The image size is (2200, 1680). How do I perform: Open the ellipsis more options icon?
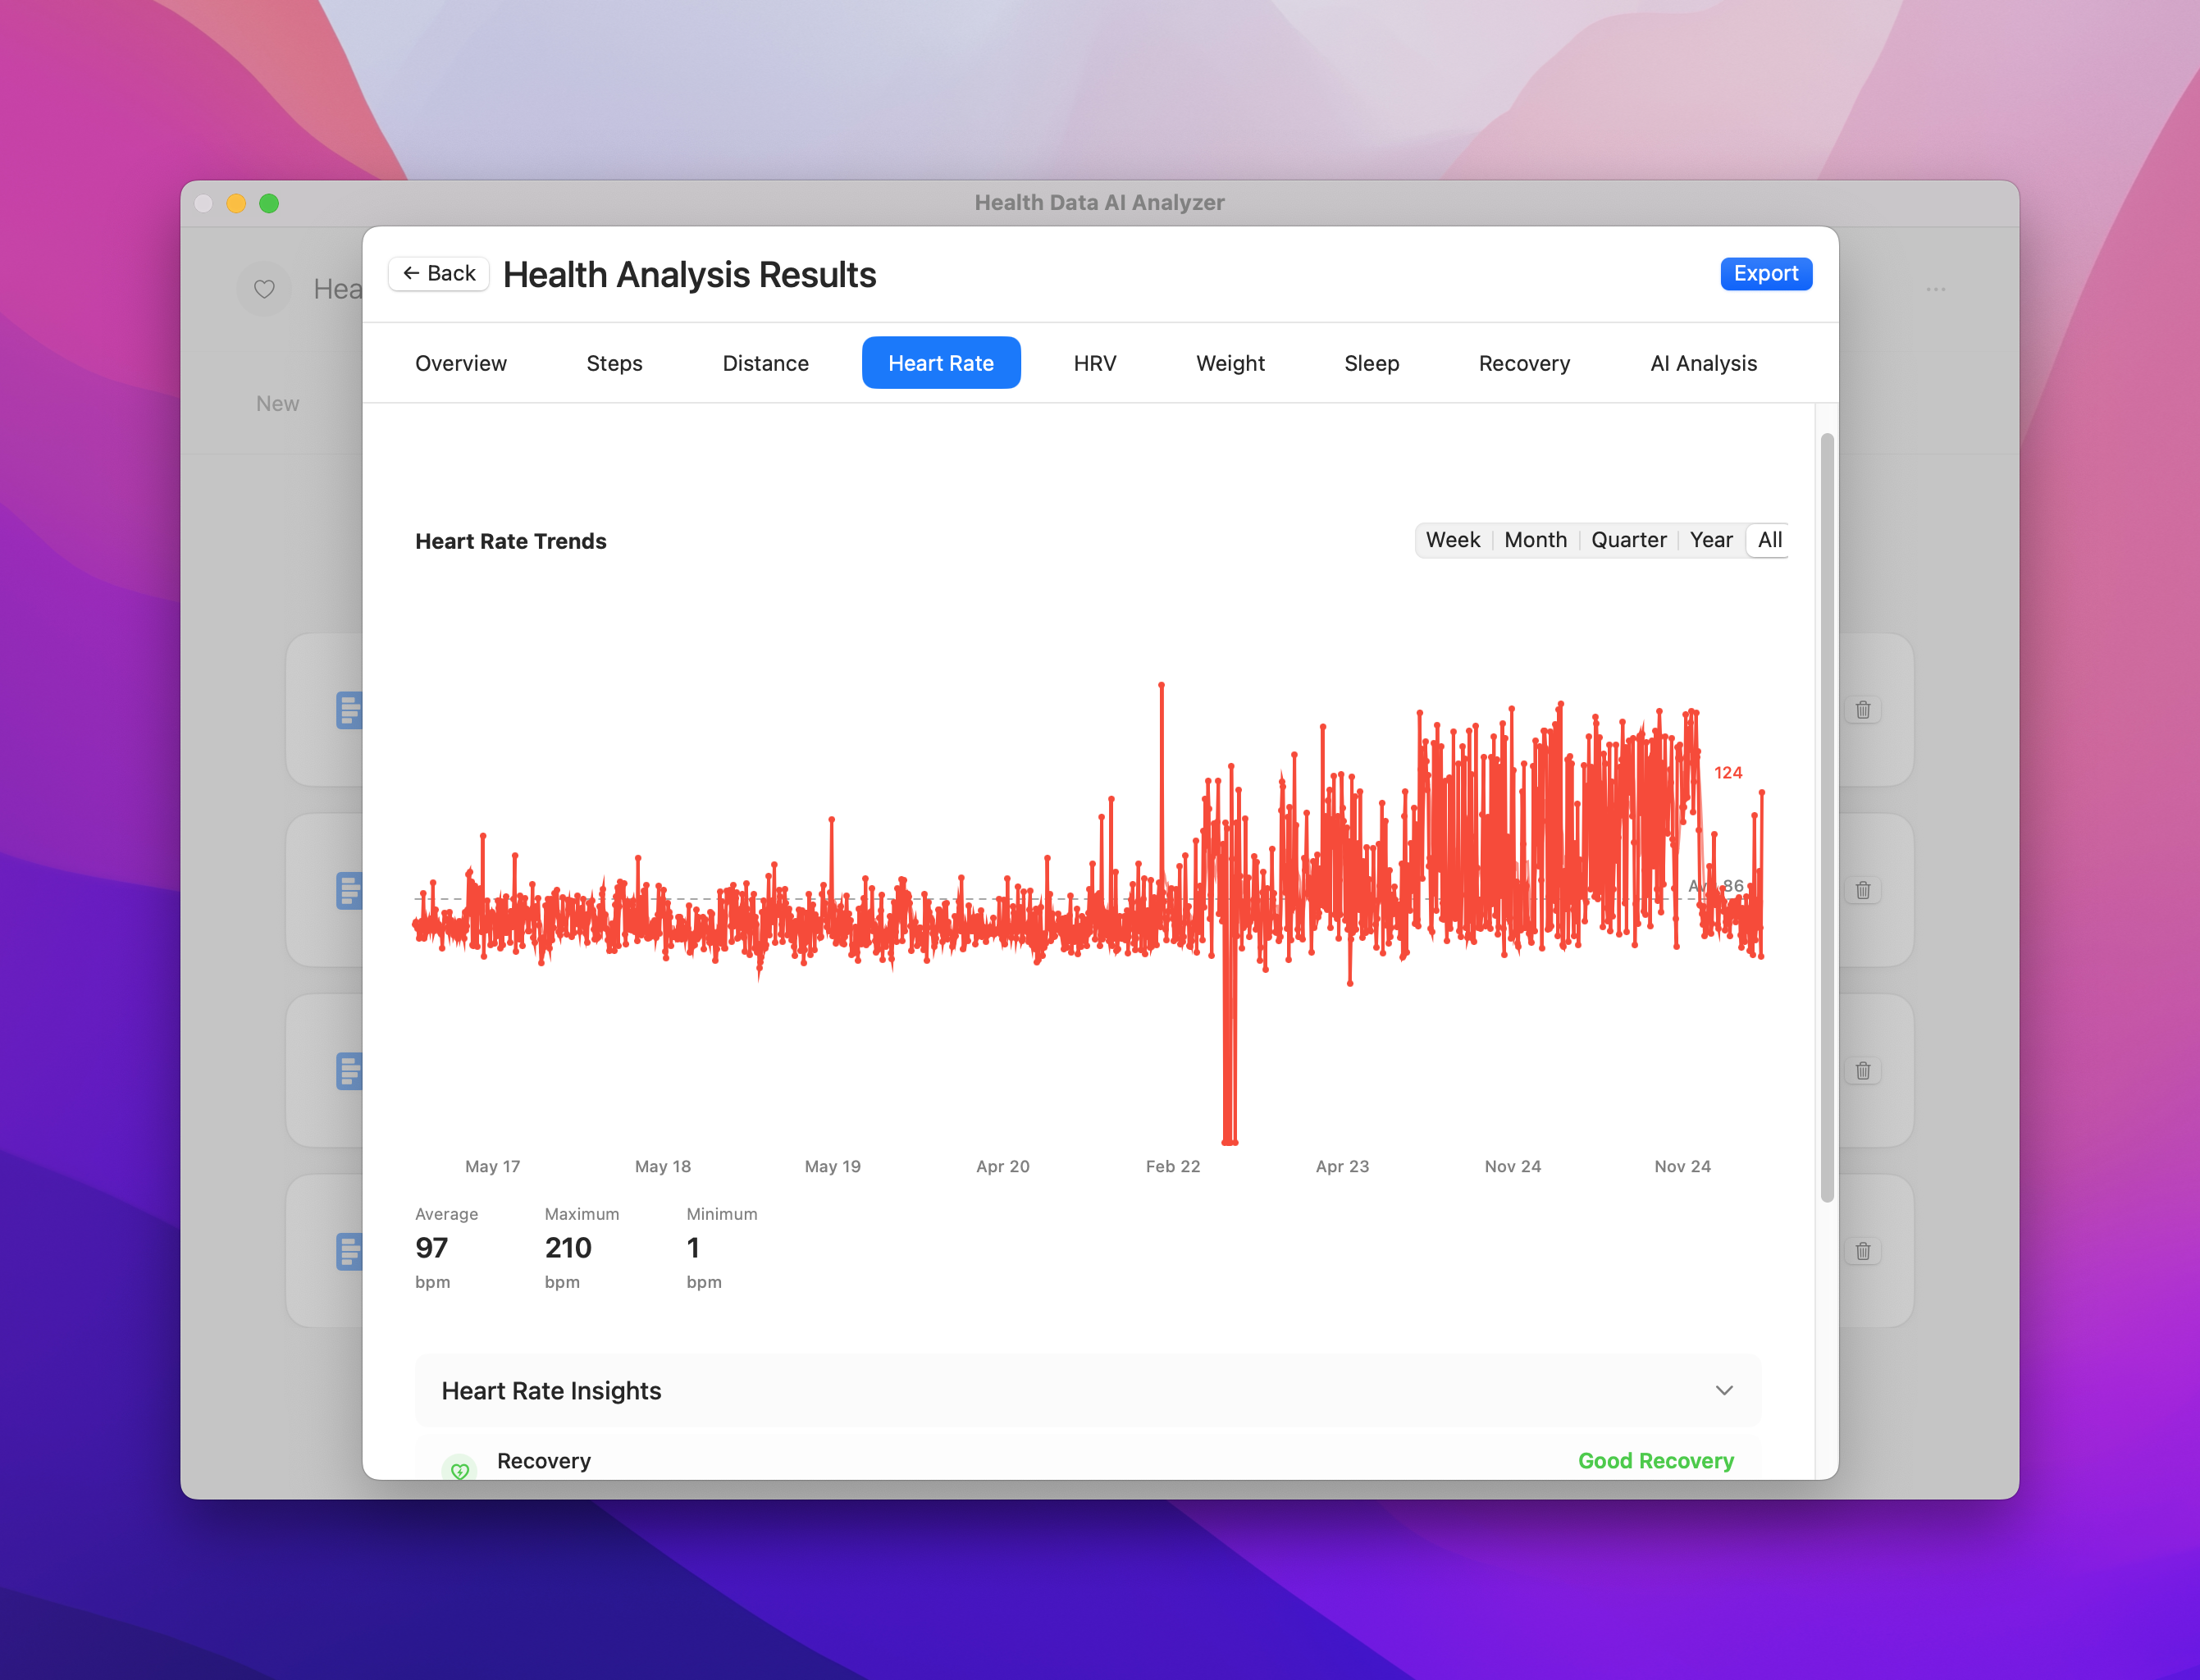1936,289
